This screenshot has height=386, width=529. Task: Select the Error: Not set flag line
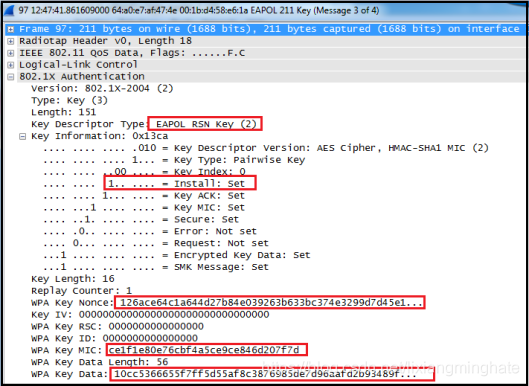pyautogui.click(x=150, y=231)
